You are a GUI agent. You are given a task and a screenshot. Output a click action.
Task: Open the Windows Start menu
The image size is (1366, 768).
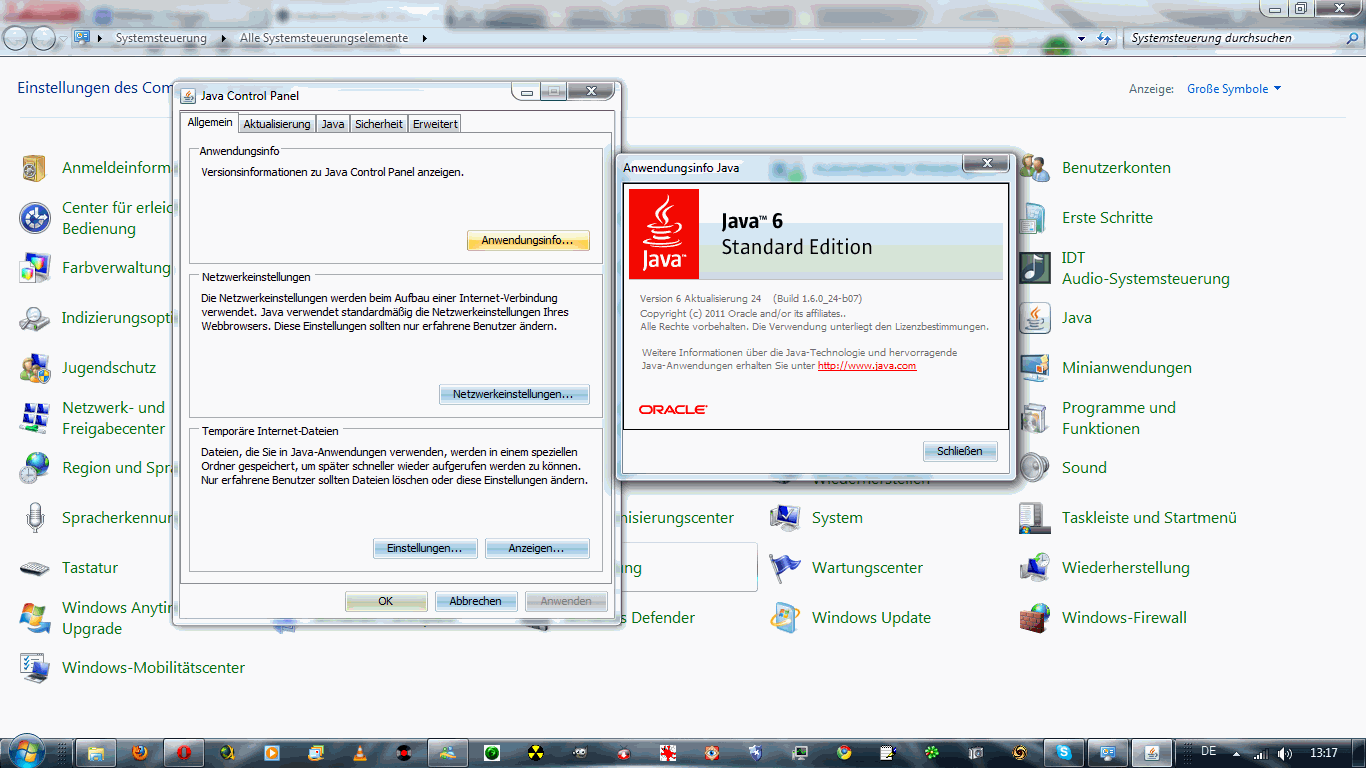click(25, 751)
